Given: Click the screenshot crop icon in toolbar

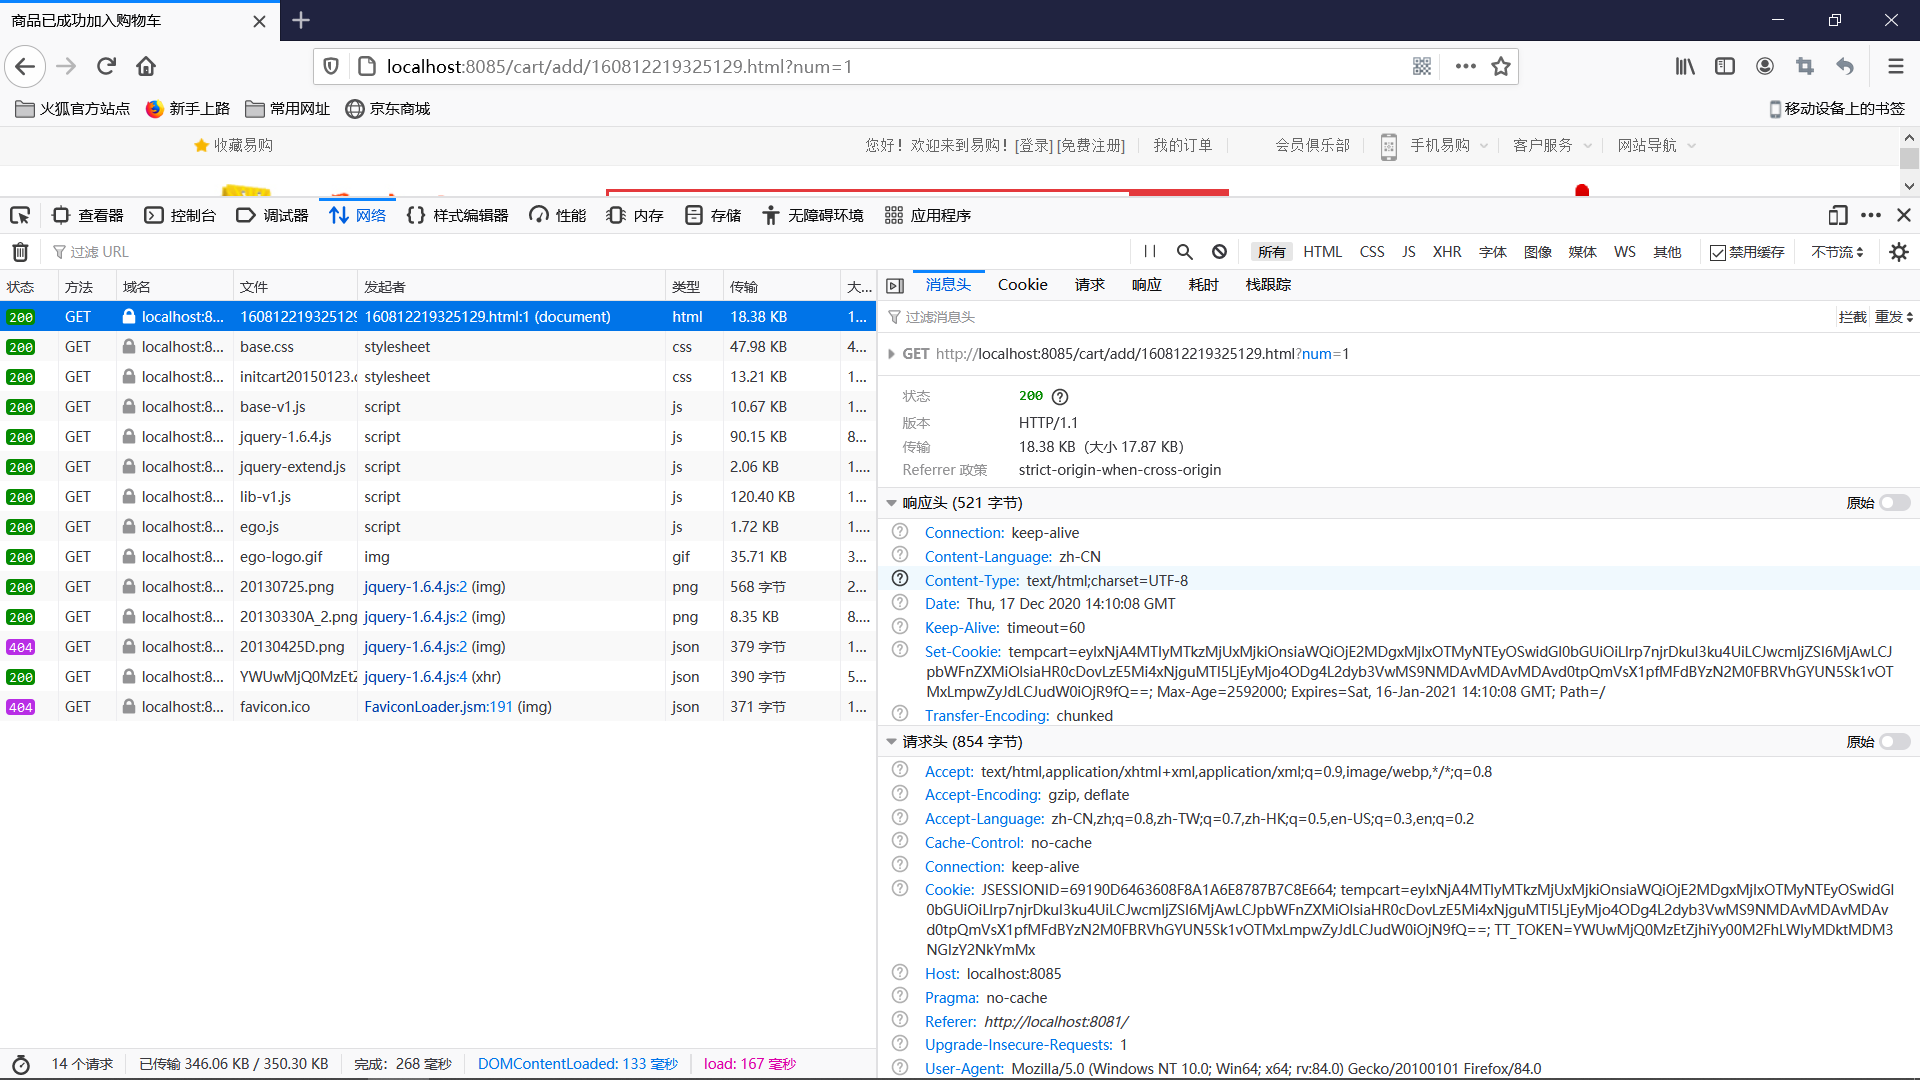Looking at the screenshot, I should point(1805,66).
